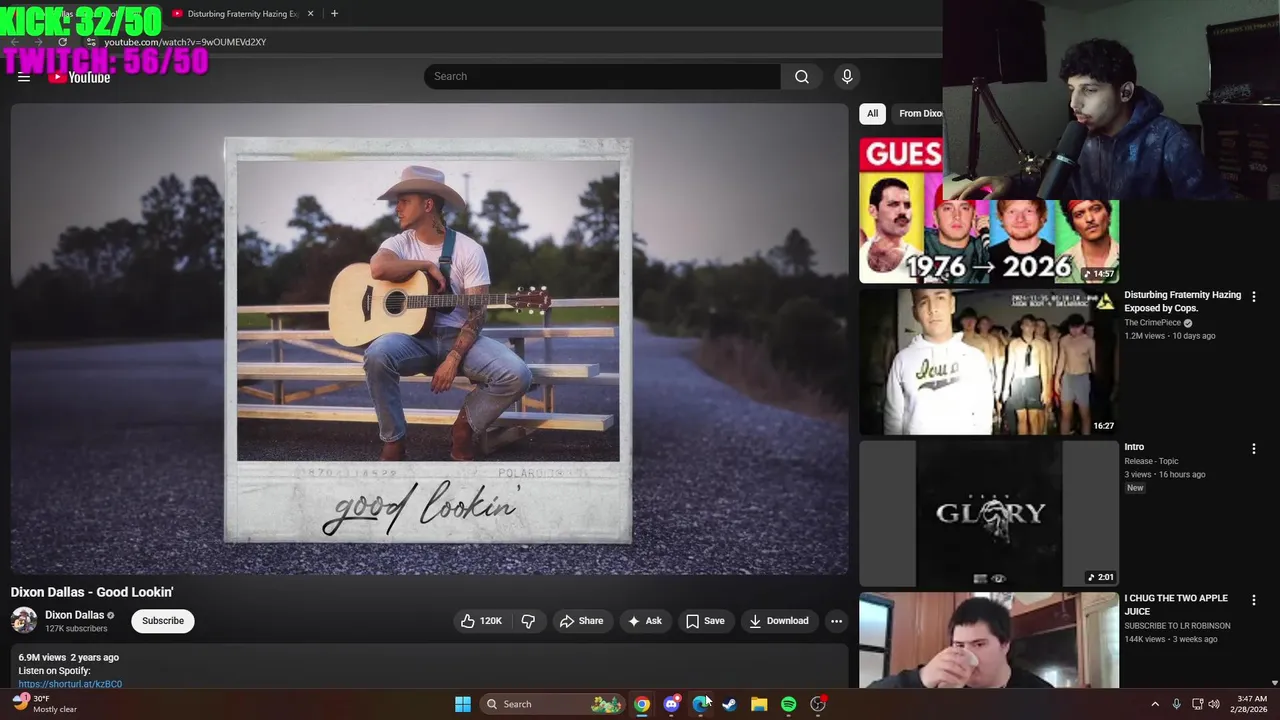Open the apple juice video thumbnail
The height and width of the screenshot is (720, 1280).
coord(989,641)
